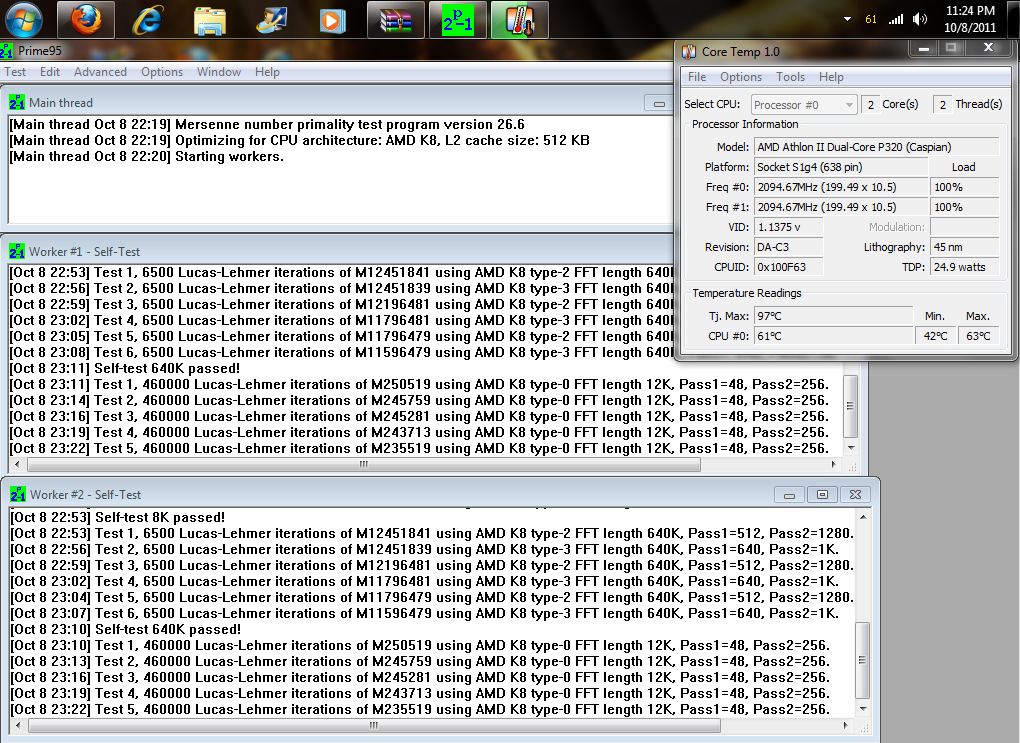Open Core Temp Options menu
The image size is (1020, 743).
741,77
